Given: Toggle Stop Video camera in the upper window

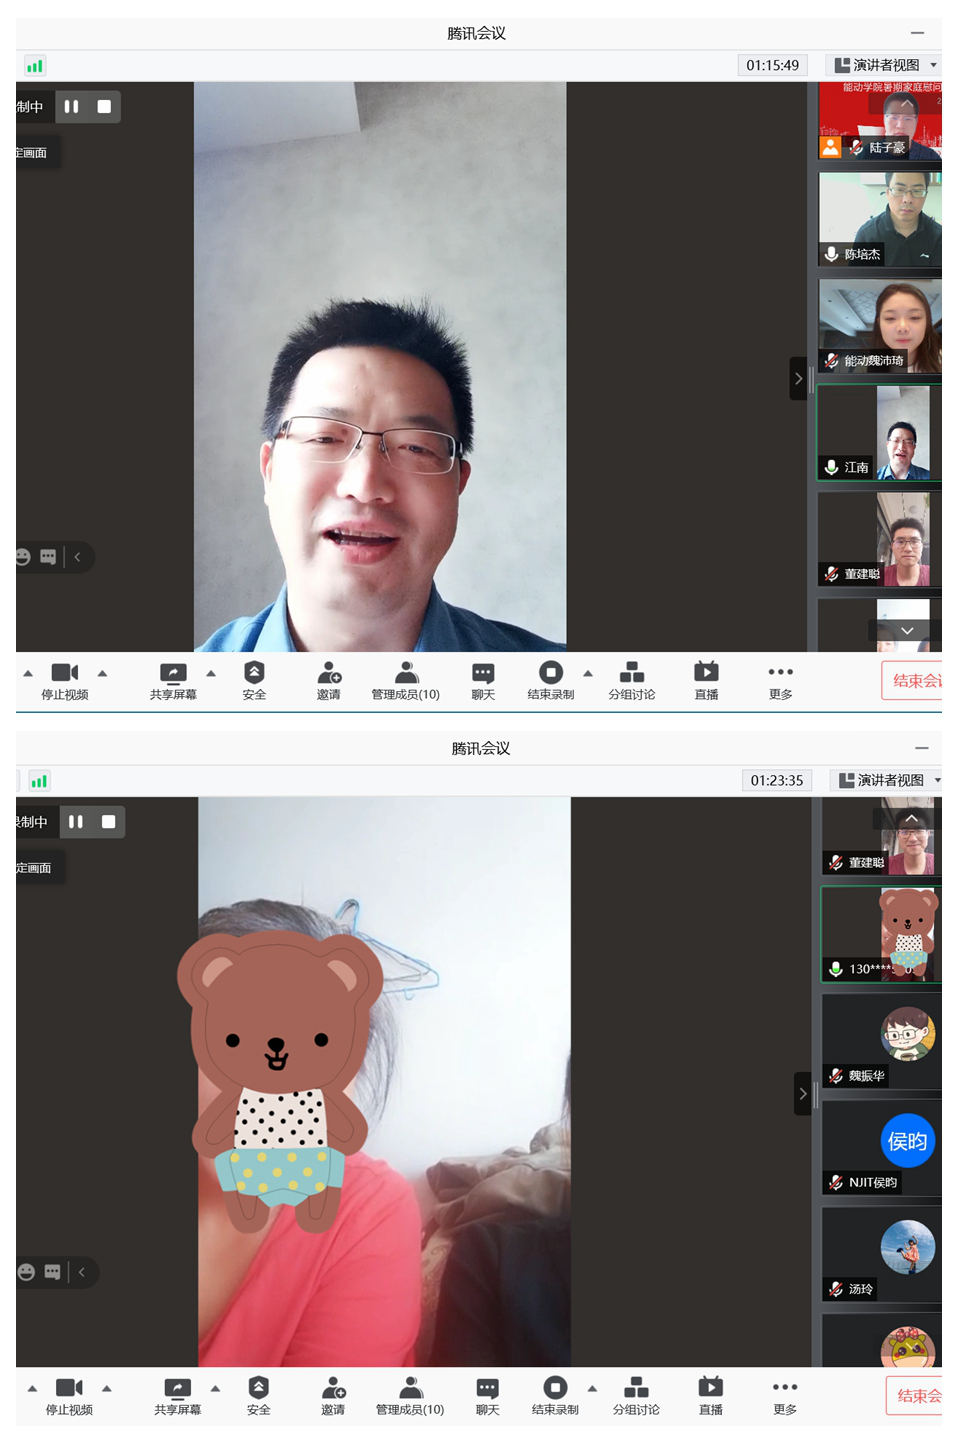Looking at the screenshot, I should (x=65, y=680).
